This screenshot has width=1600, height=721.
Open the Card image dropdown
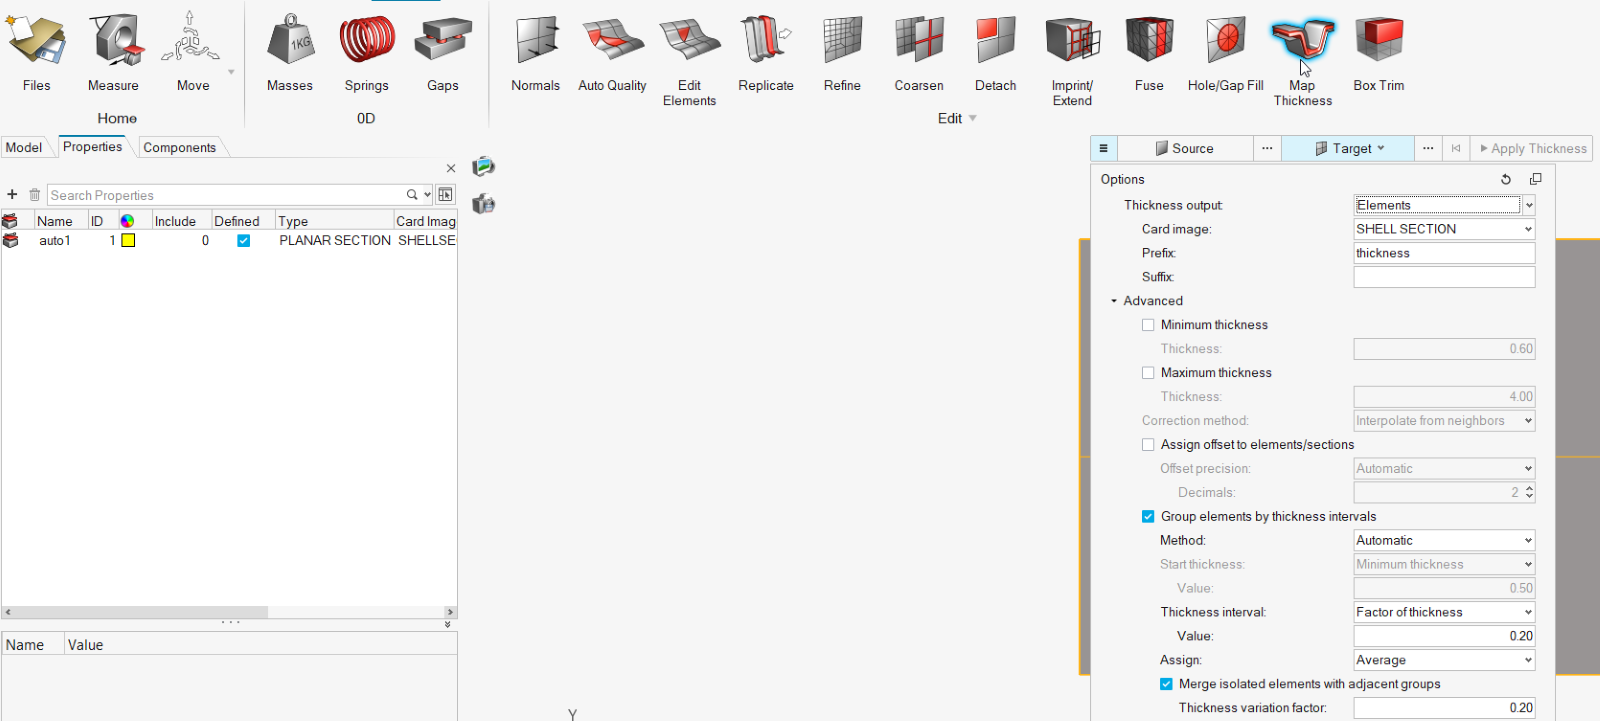1444,229
